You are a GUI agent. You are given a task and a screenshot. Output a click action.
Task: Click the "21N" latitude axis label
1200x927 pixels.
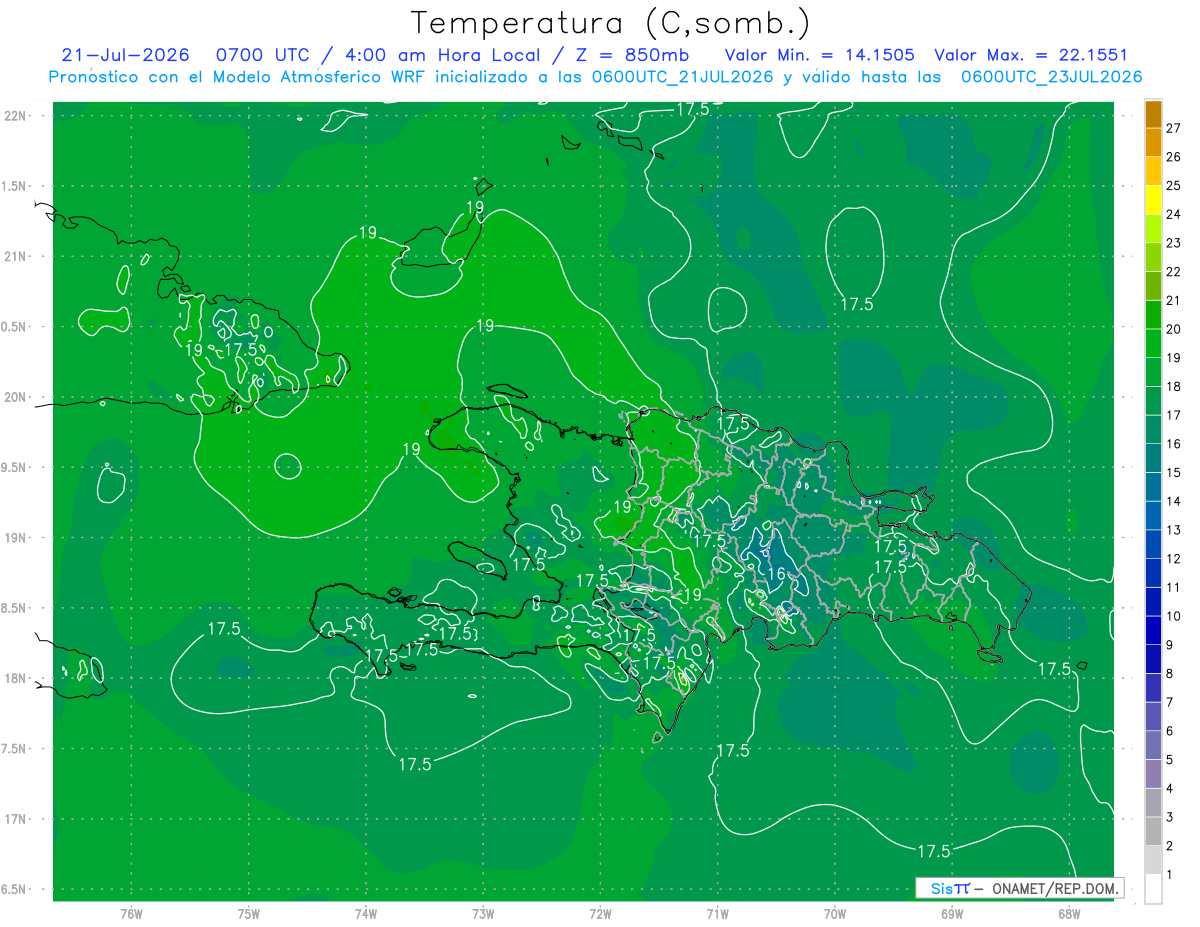click(14, 256)
